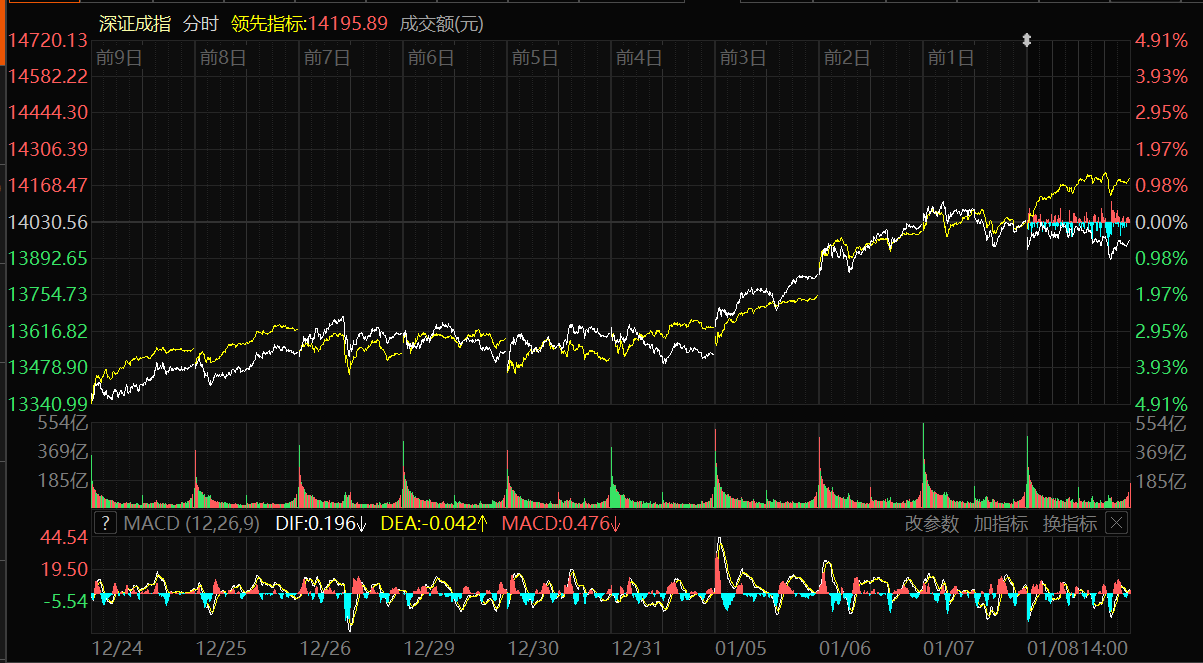Click 加指标 to add an indicator
This screenshot has height=663, width=1203.
(x=1000, y=523)
